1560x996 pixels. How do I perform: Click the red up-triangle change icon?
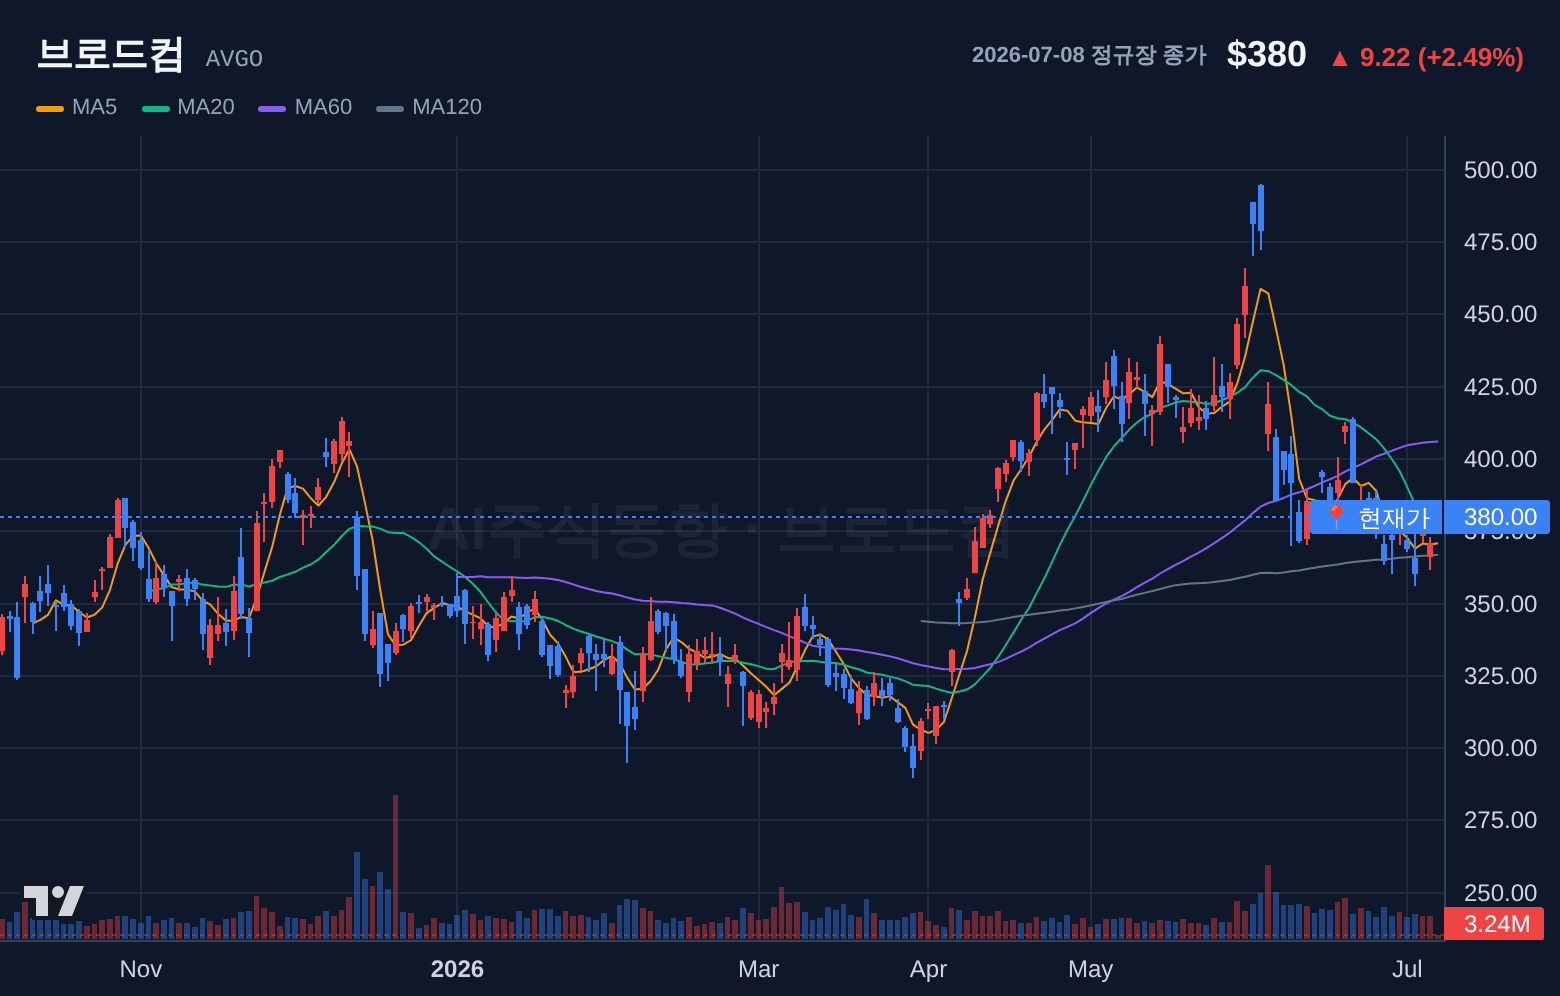click(x=1339, y=59)
